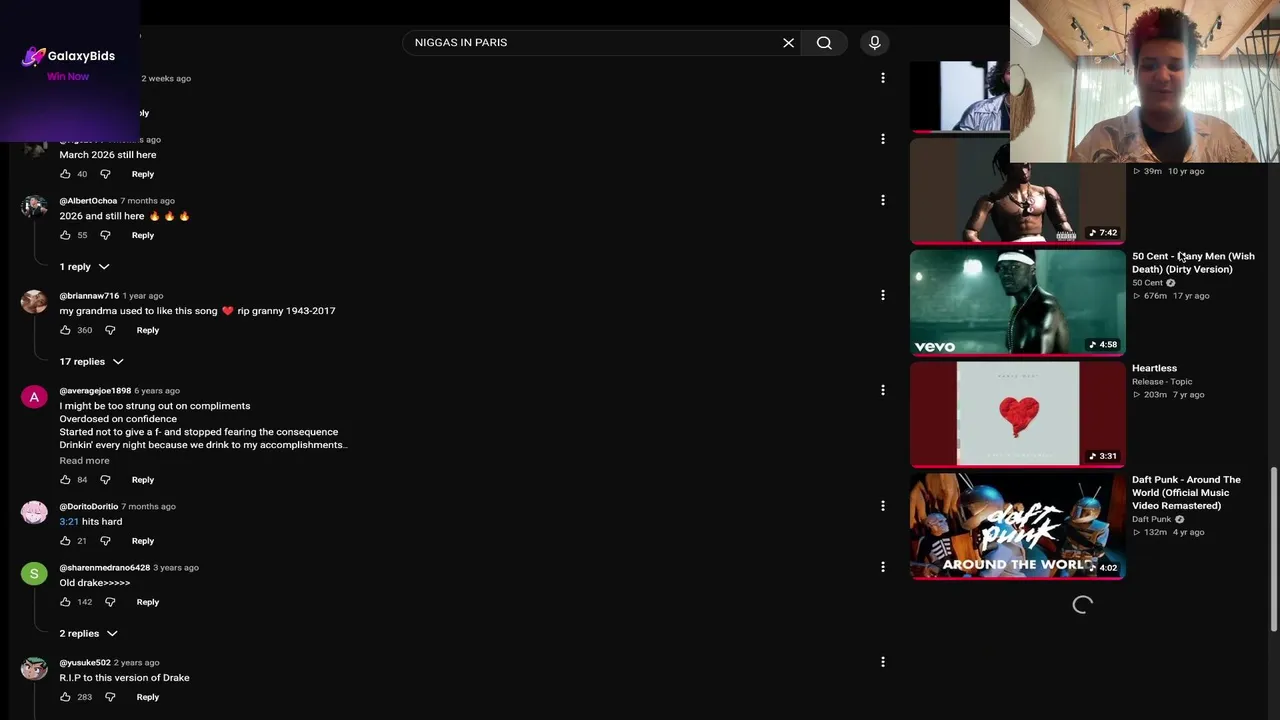The image size is (1280, 720).
Task: Open options for comment posted 2 weeks ago
Action: point(883,78)
